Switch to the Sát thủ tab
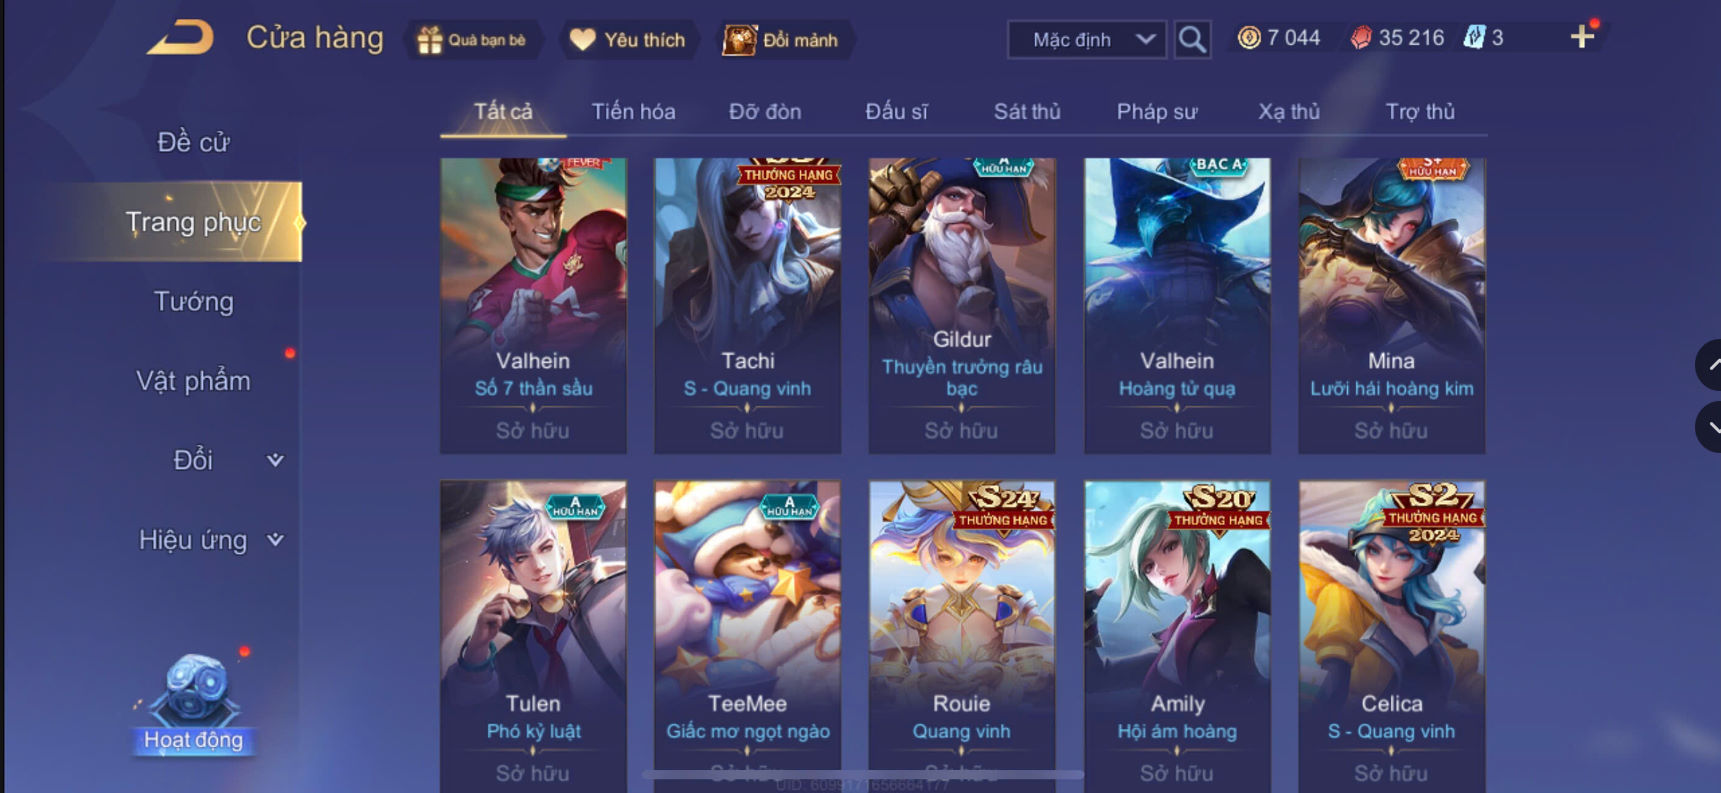Screen dimensions: 1721x793 1027,111
